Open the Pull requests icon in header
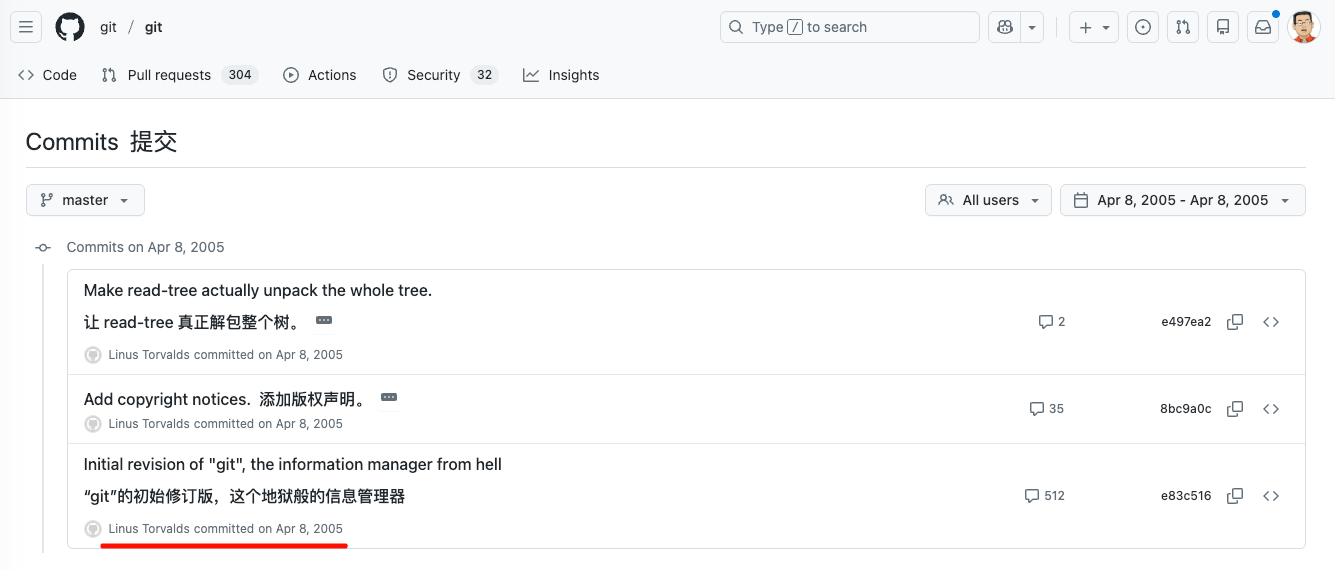 (1183, 27)
